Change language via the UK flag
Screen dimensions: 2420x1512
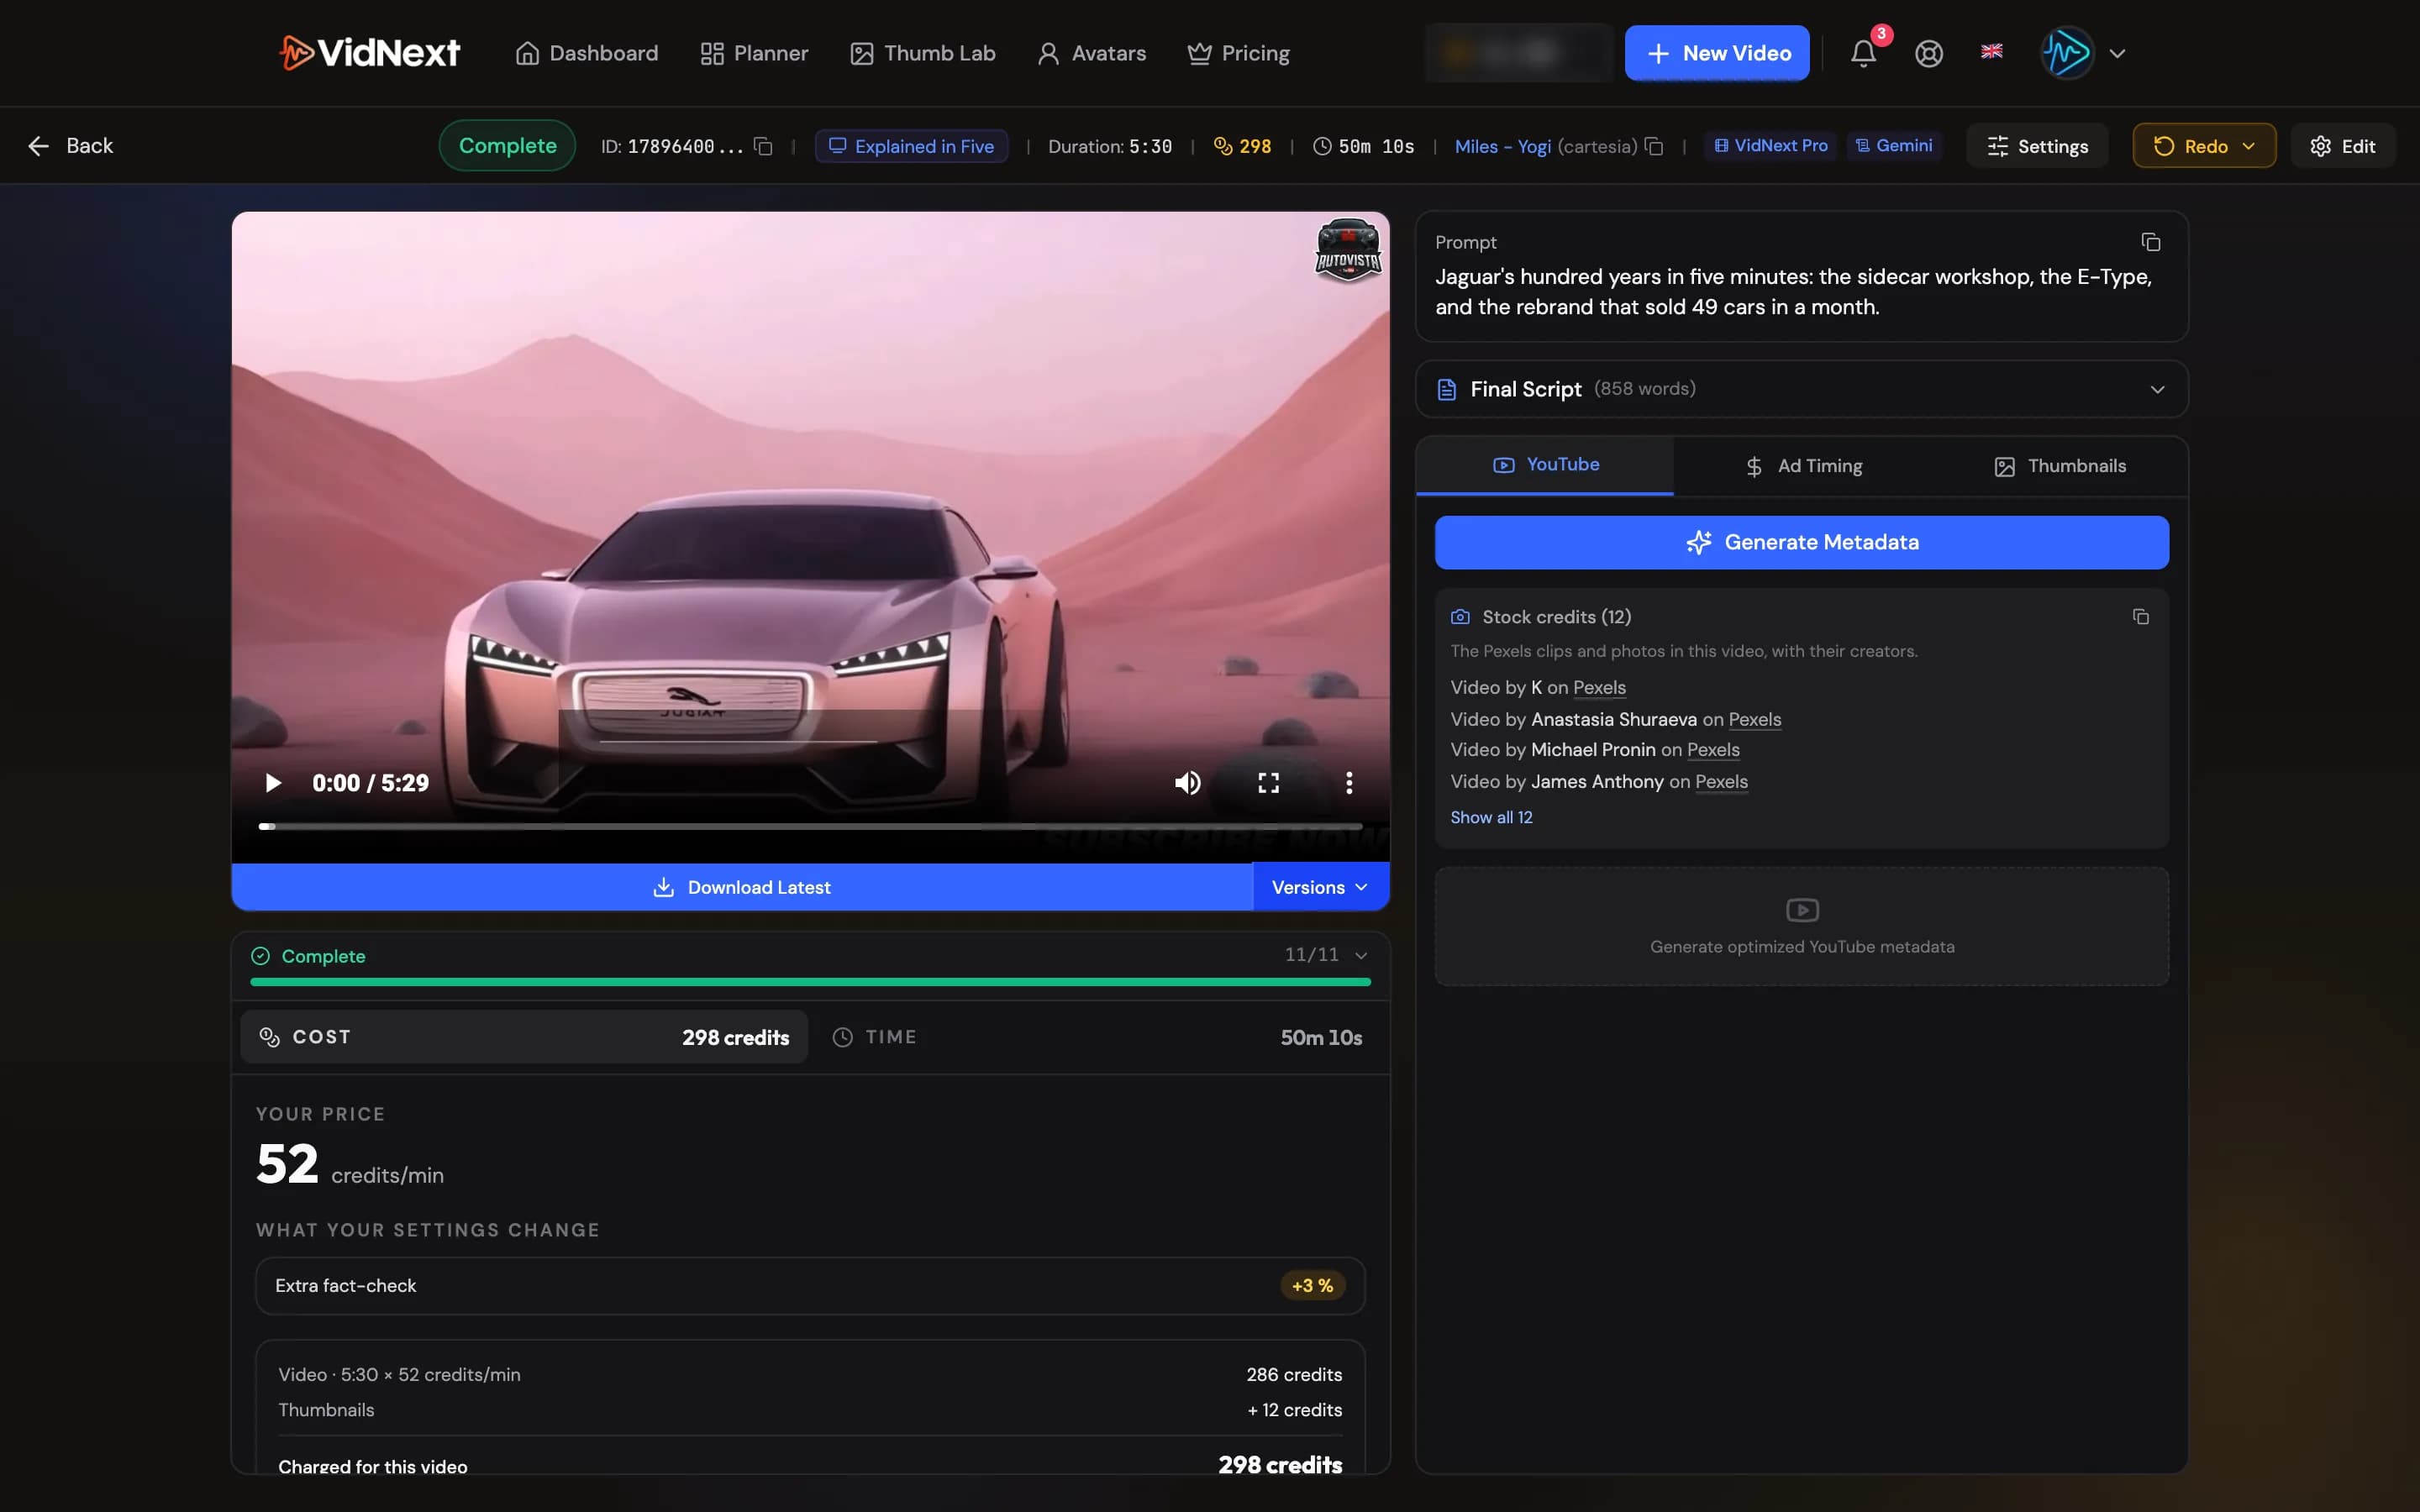(1991, 52)
